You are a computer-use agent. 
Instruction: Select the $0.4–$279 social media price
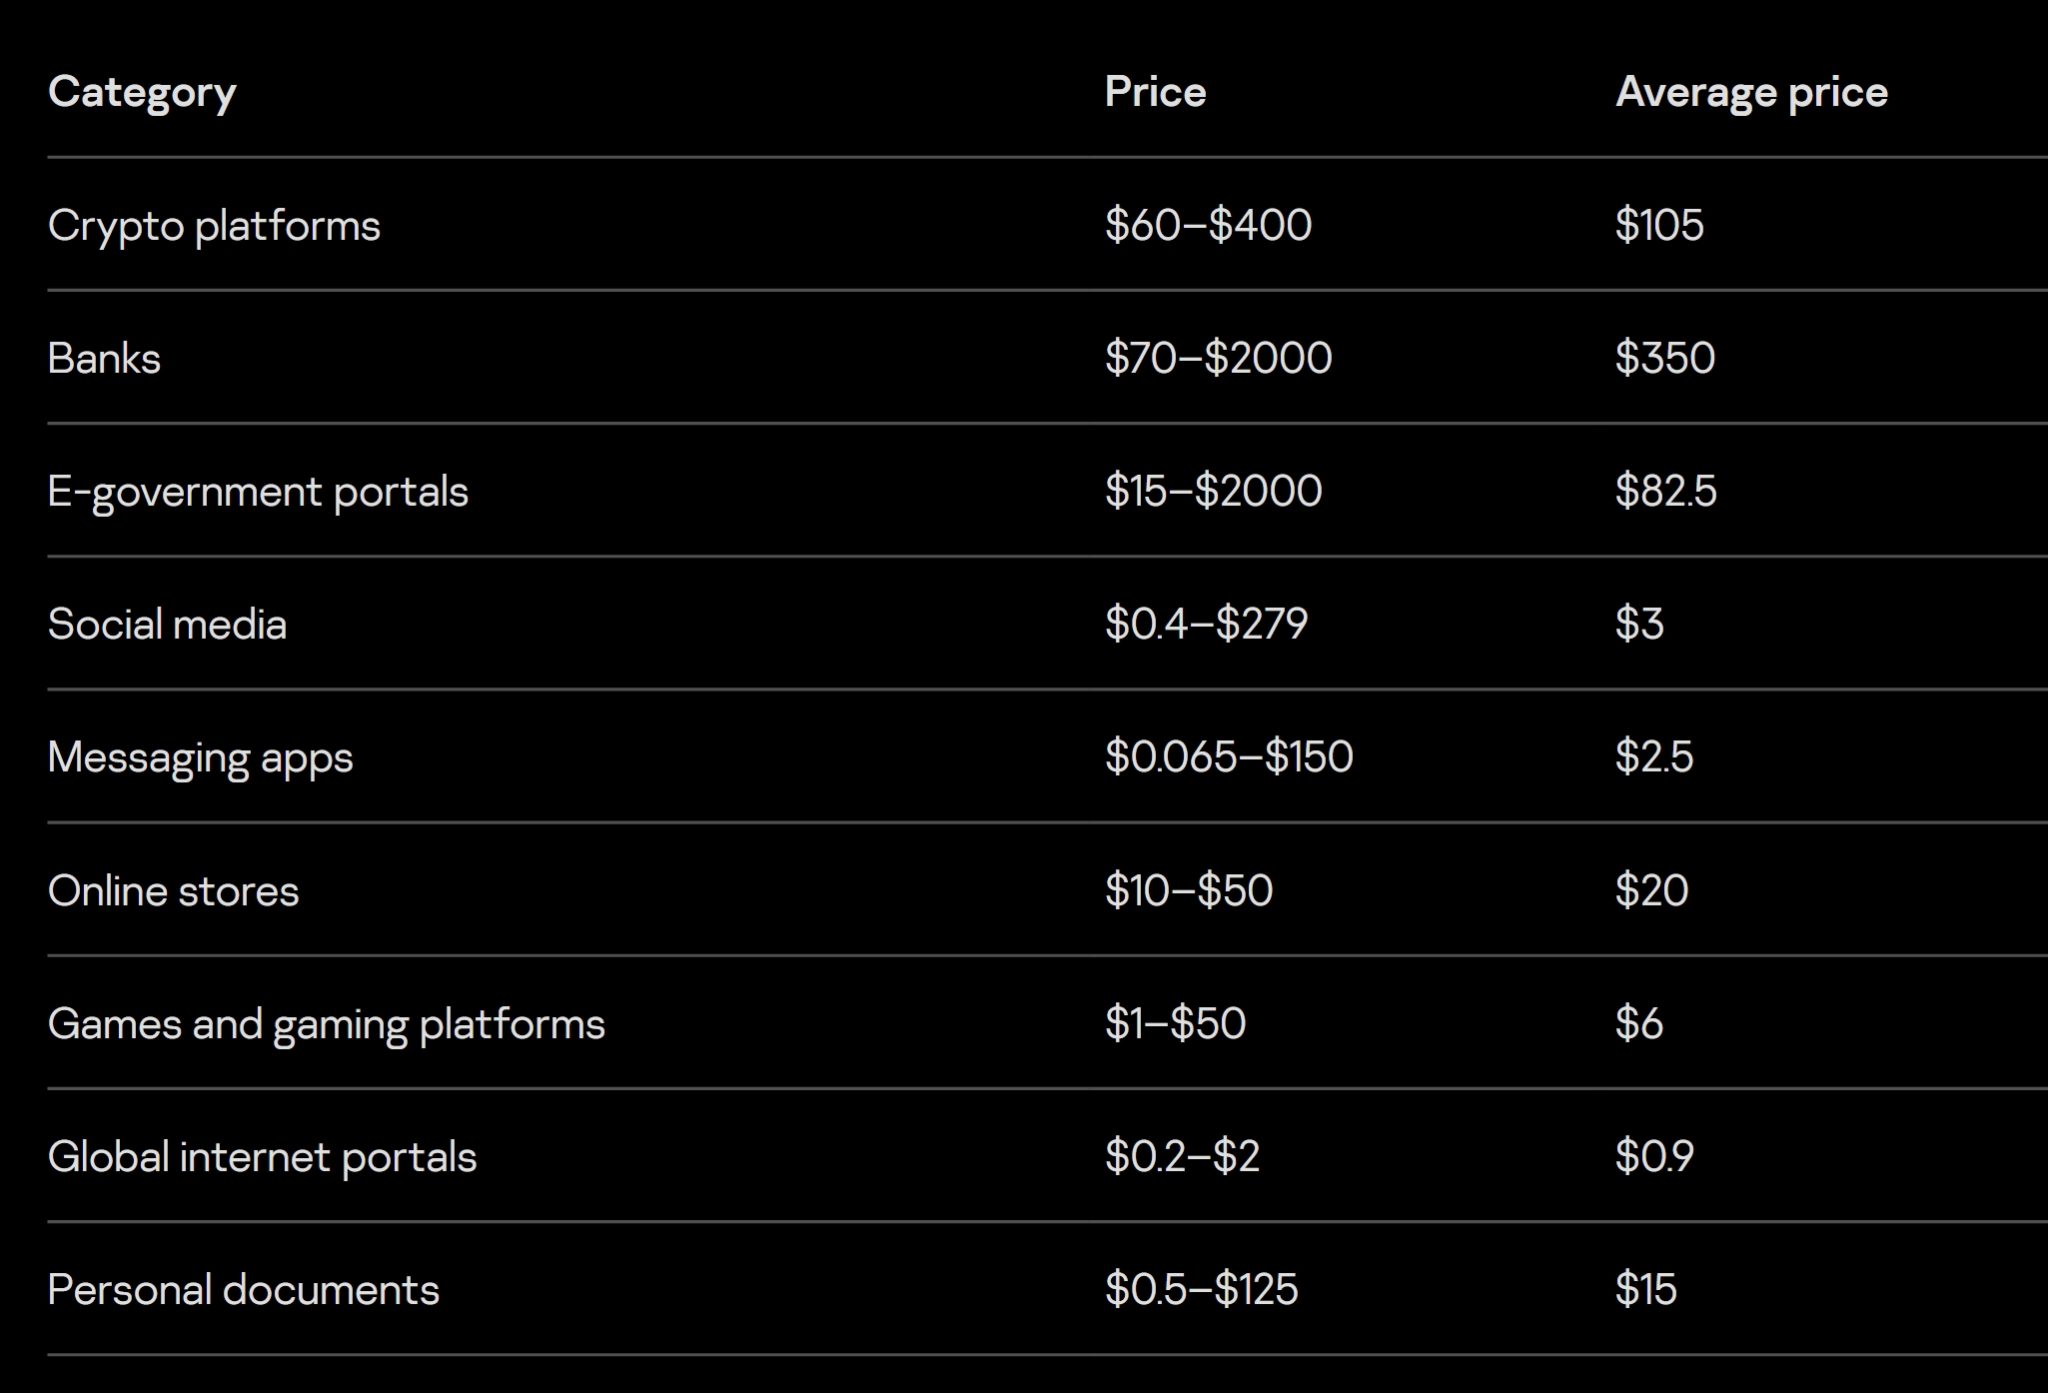click(x=1206, y=624)
